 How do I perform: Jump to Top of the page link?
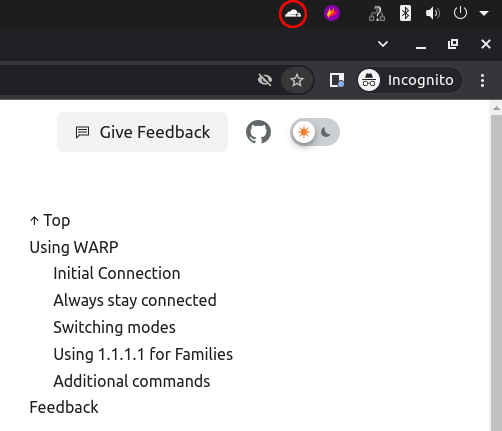coord(50,220)
